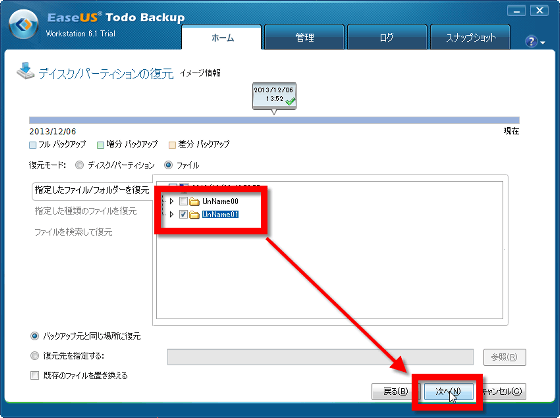The image size is (560, 418).
Task: Switch to the 管理 tab
Action: pos(305,37)
